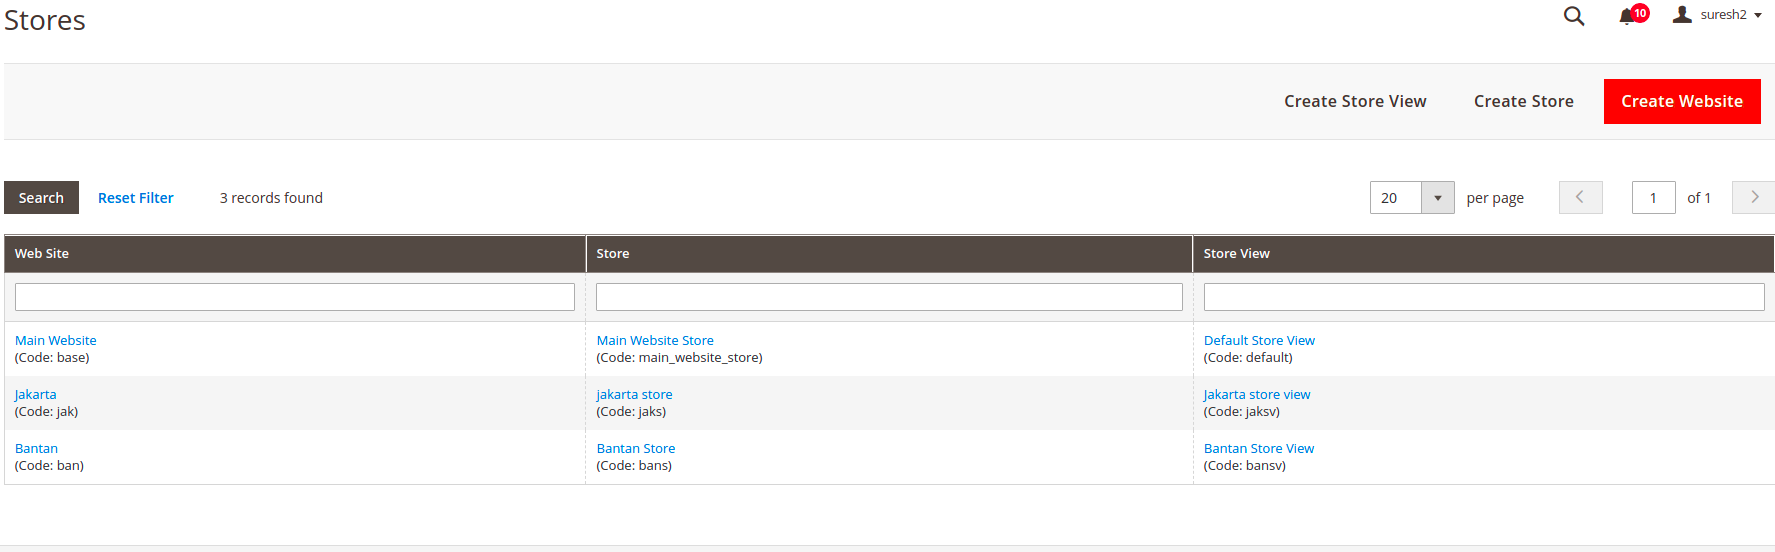Click Create Store button

(x=1523, y=101)
